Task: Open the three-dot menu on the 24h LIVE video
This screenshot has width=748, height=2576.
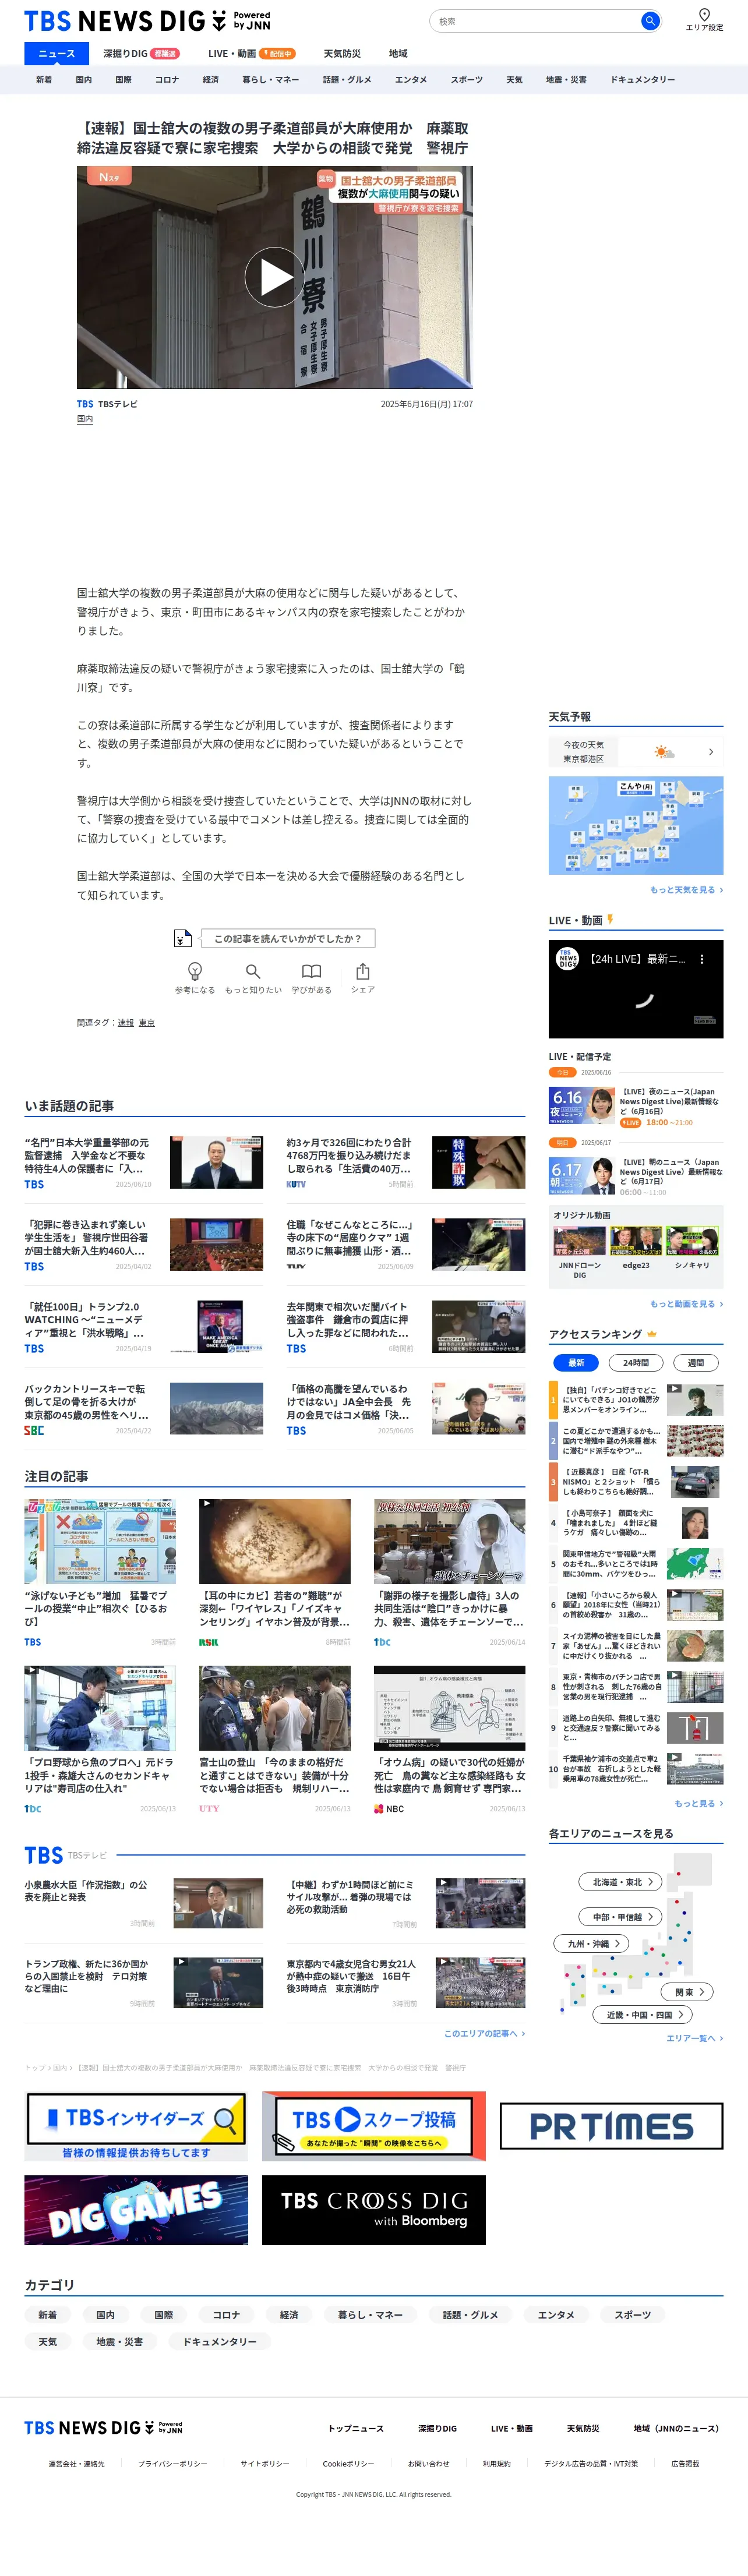Action: pyautogui.click(x=702, y=958)
